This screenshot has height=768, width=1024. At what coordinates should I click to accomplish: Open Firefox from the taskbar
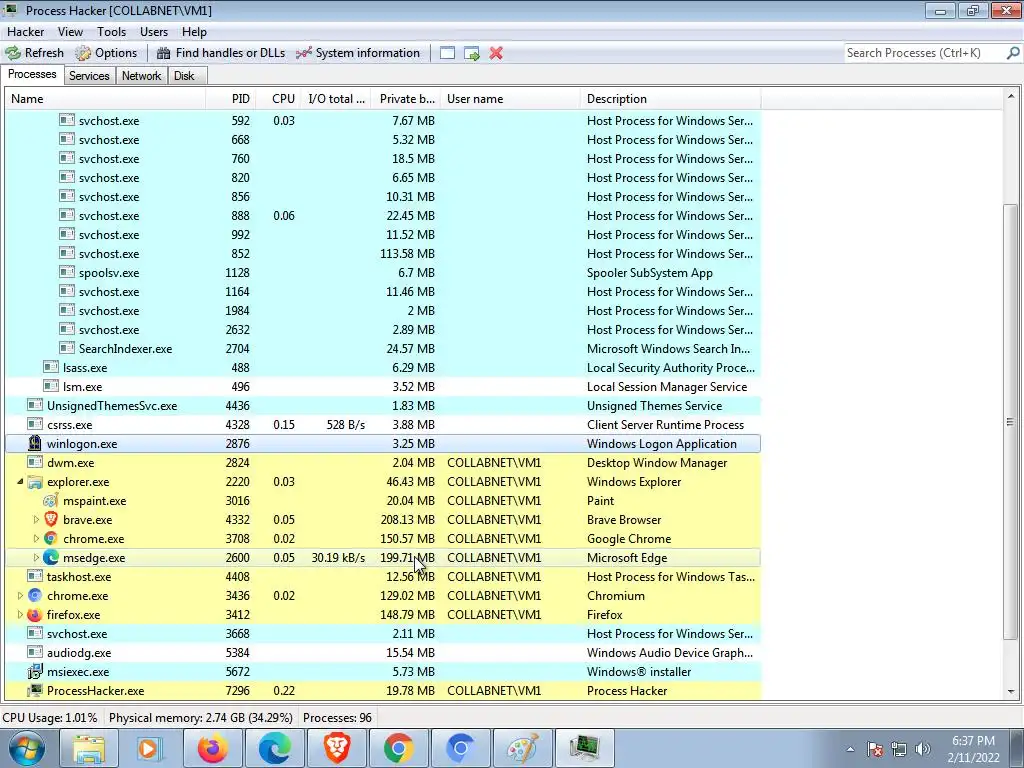213,748
